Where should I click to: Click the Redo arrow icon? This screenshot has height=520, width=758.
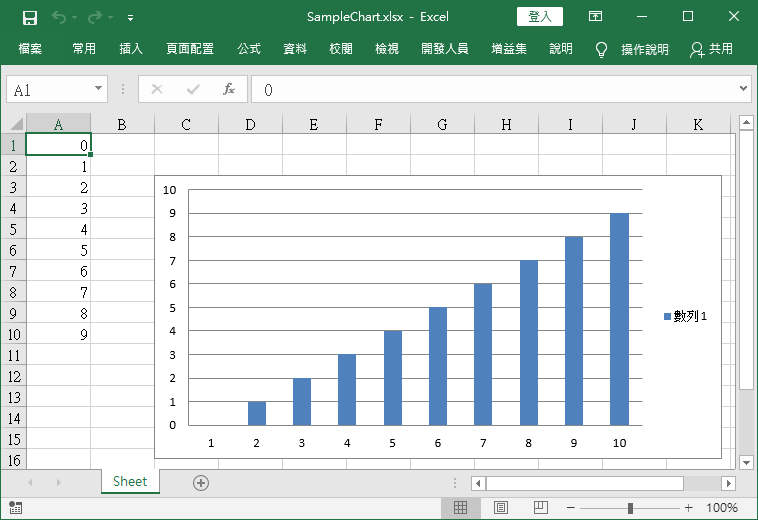[x=95, y=17]
